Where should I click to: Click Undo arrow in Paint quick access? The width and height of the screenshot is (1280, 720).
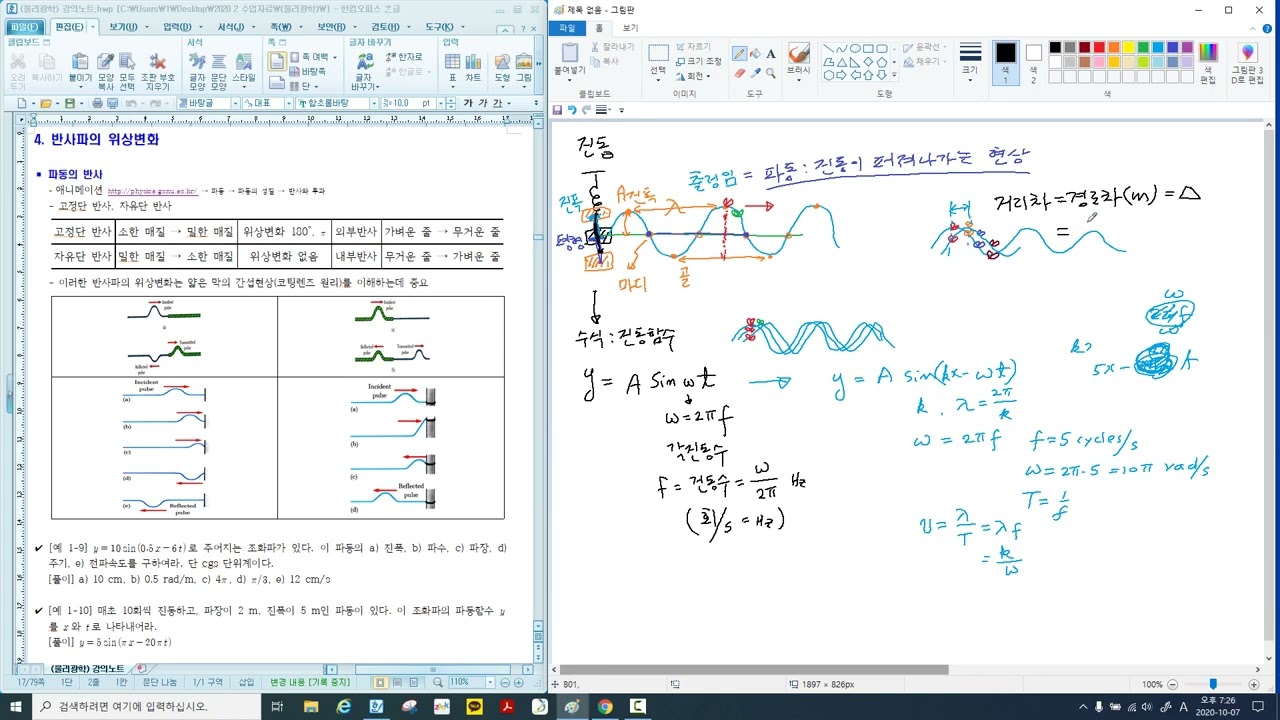573,110
